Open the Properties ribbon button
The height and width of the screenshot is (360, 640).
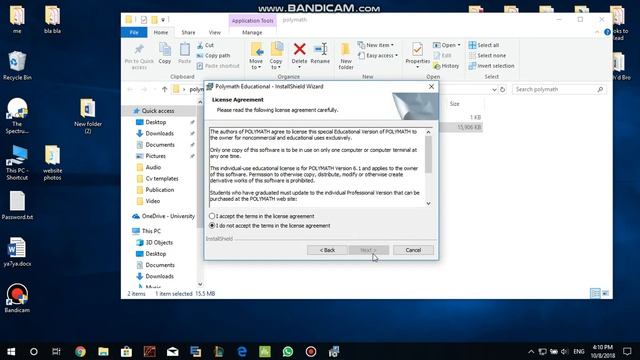pos(418,54)
